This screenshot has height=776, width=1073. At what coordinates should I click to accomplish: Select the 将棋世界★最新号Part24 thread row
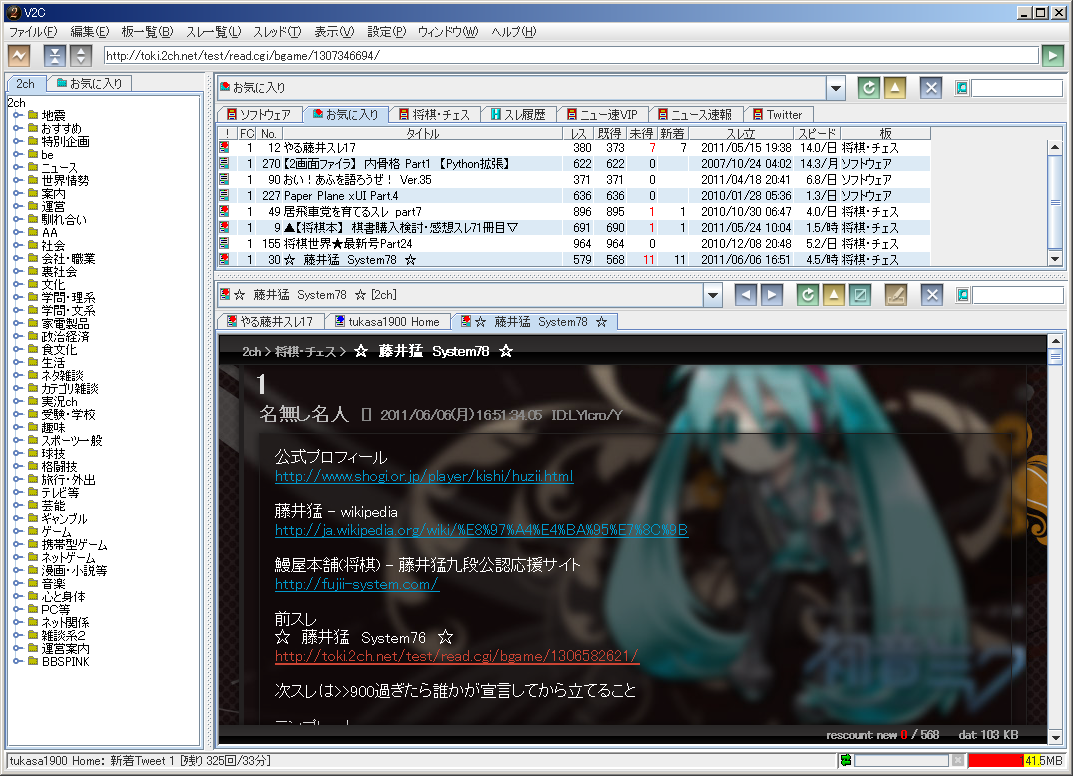click(x=573, y=244)
